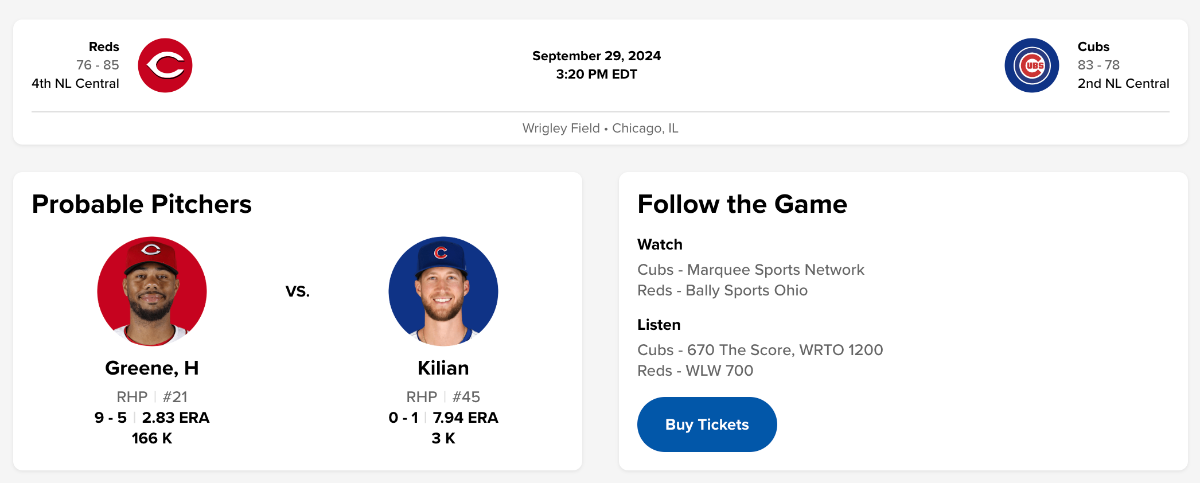This screenshot has height=483, width=1200.
Task: Click the Cincinnati Reds logo icon
Action: (x=165, y=65)
